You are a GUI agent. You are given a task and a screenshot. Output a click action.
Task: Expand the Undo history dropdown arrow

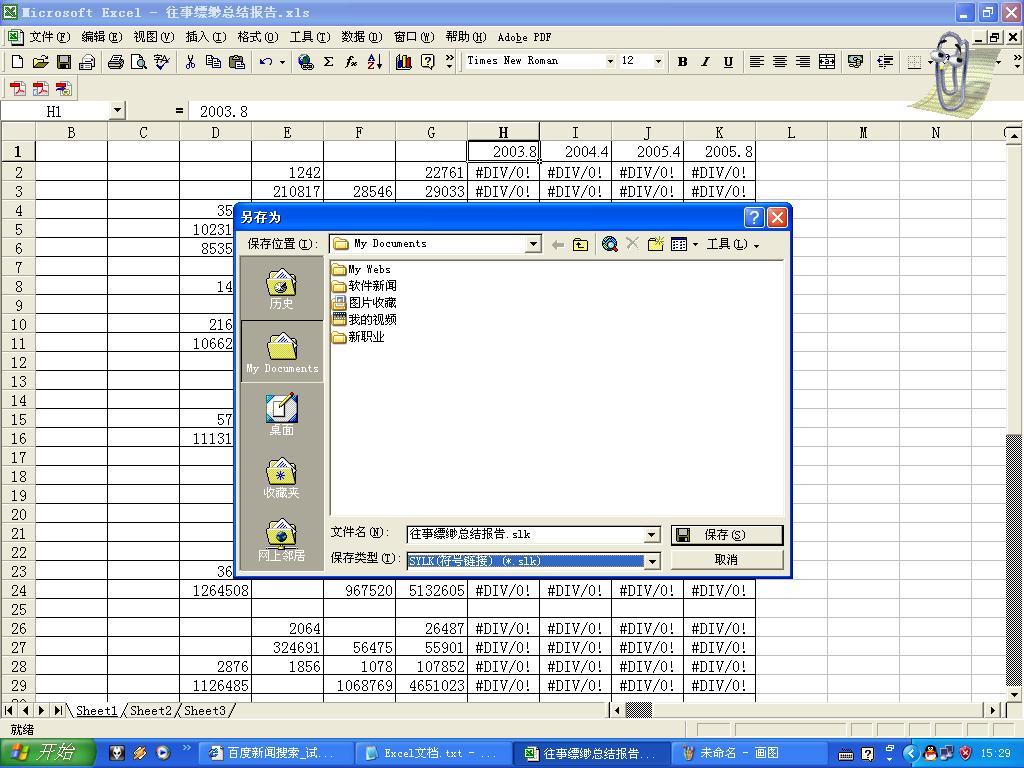tap(282, 61)
